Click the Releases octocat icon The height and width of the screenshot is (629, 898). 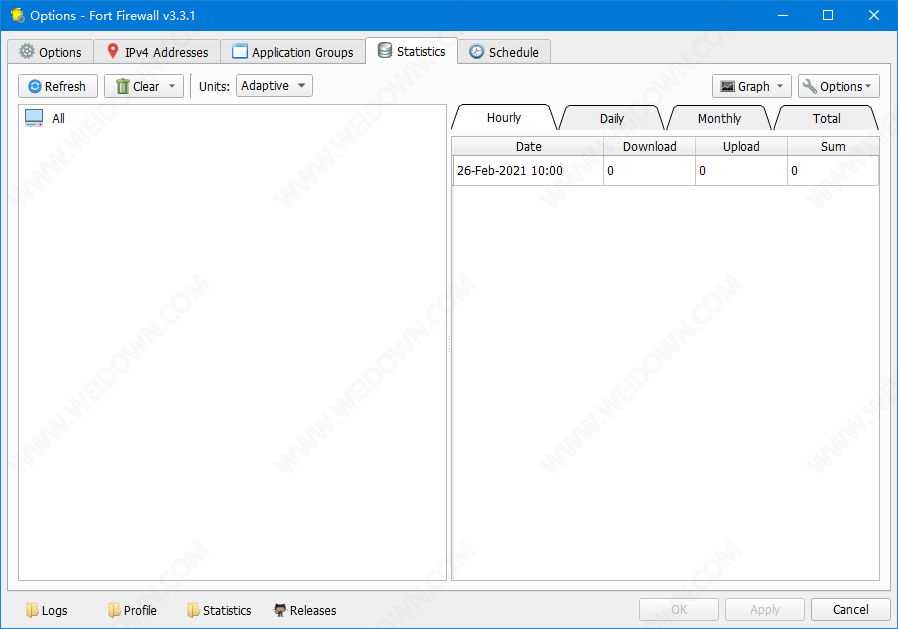coord(280,610)
